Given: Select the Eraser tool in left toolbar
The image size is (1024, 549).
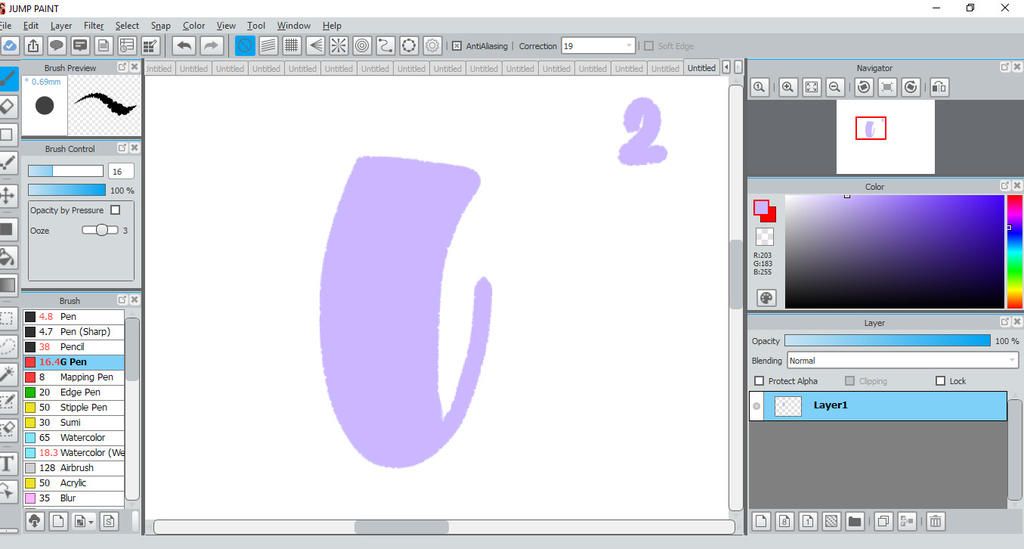Looking at the screenshot, I should (7, 106).
